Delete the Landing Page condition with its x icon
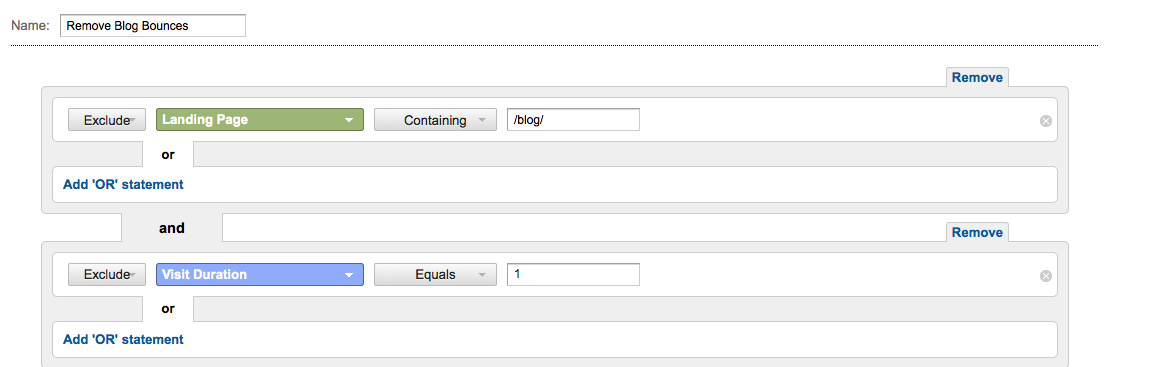 point(1046,121)
